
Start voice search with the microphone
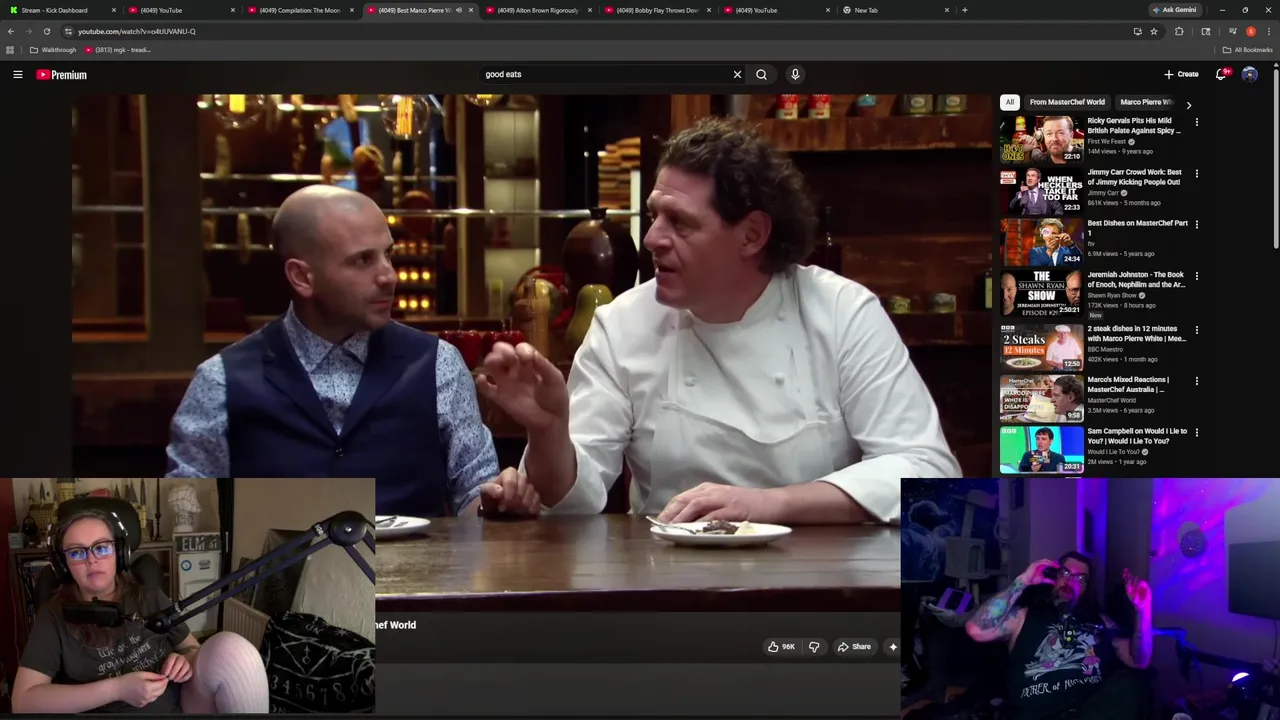(795, 74)
